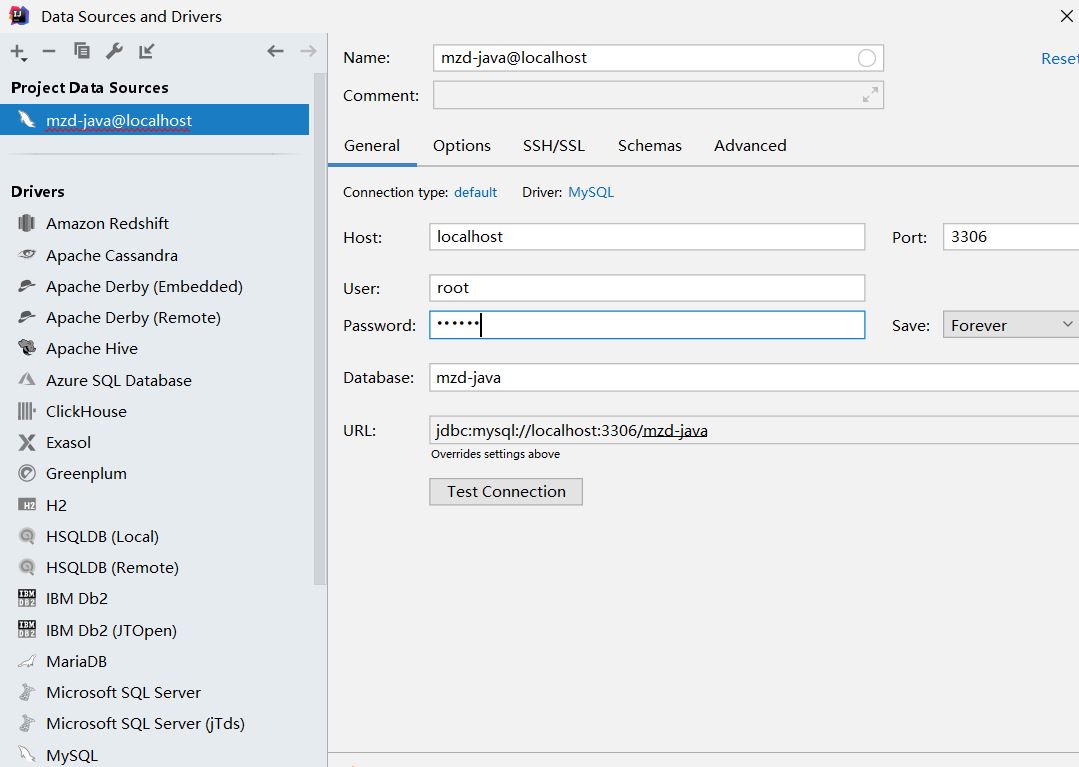The width and height of the screenshot is (1079, 767).
Task: Switch to the General tab
Action: coord(372,146)
